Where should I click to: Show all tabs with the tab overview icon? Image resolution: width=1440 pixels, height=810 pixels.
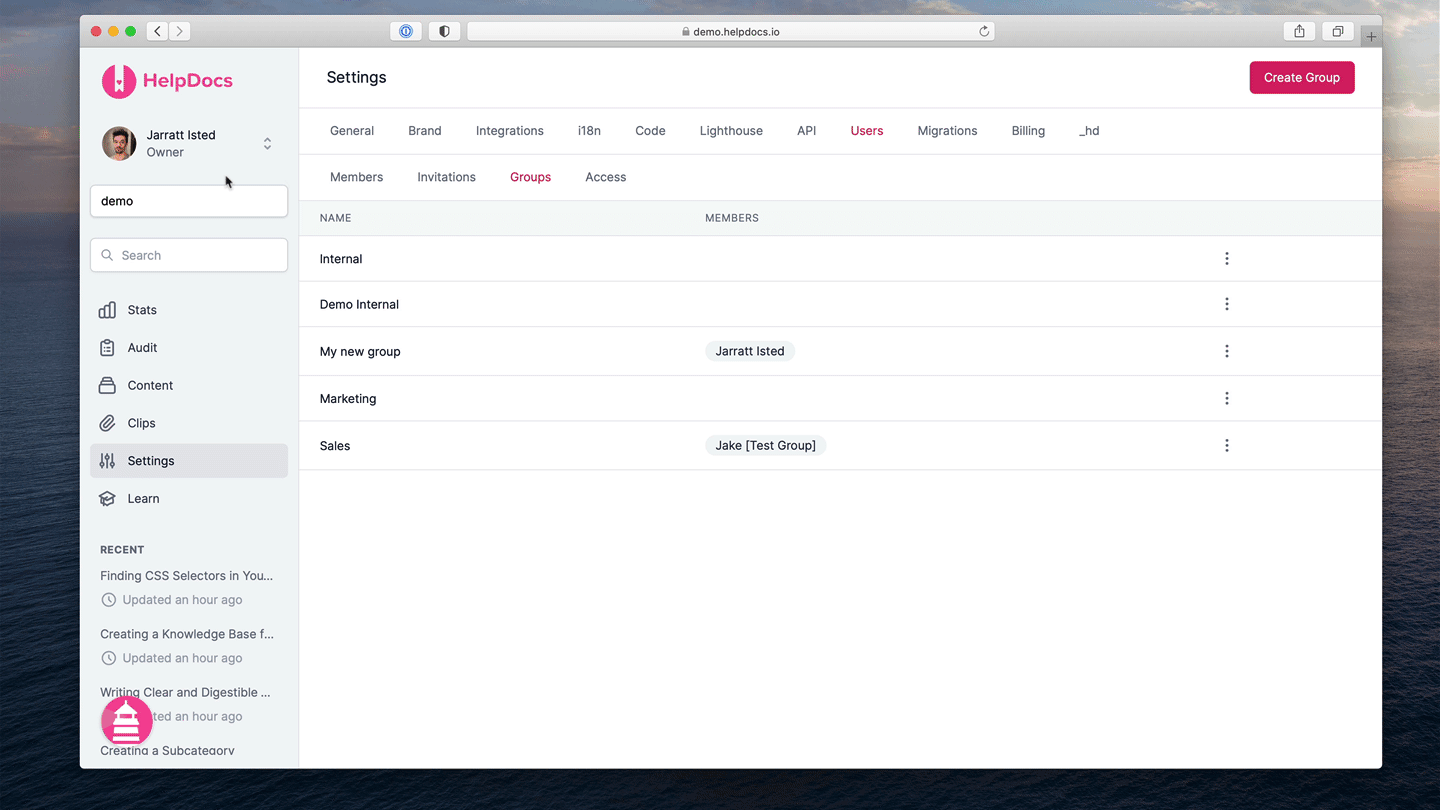tap(1337, 31)
